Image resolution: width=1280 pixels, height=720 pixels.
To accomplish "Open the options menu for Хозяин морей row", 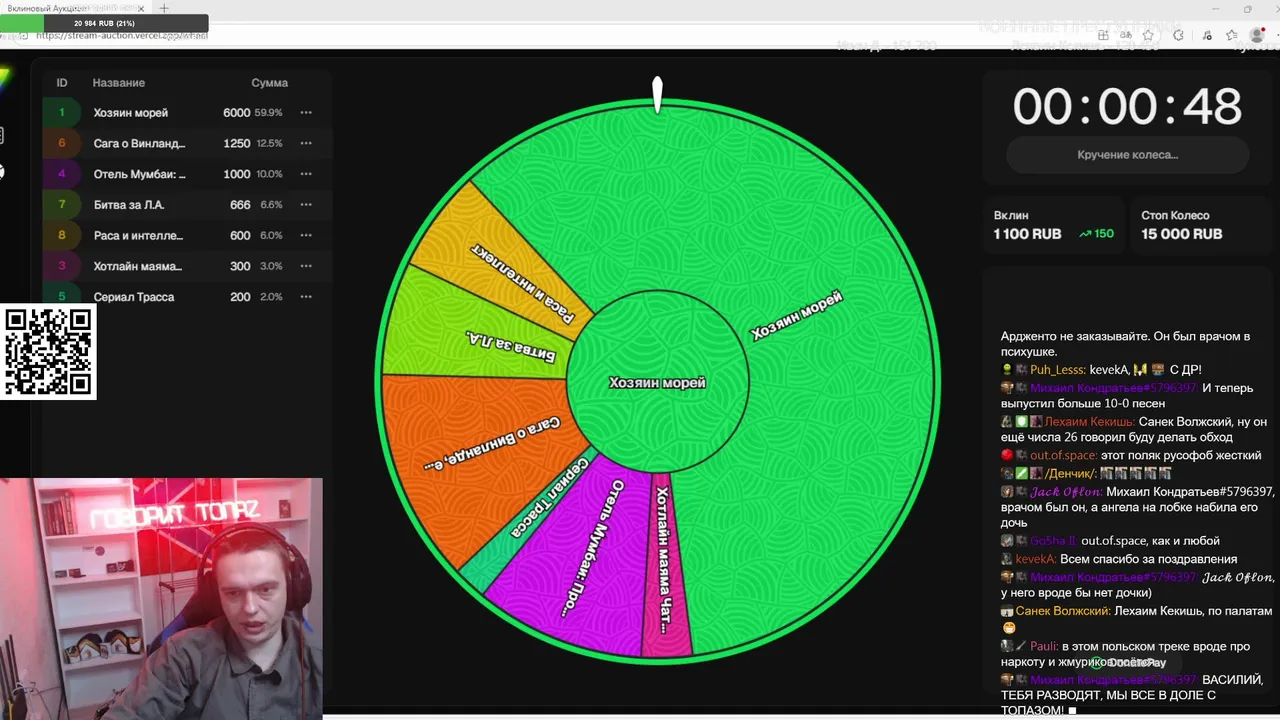I will pyautogui.click(x=306, y=113).
